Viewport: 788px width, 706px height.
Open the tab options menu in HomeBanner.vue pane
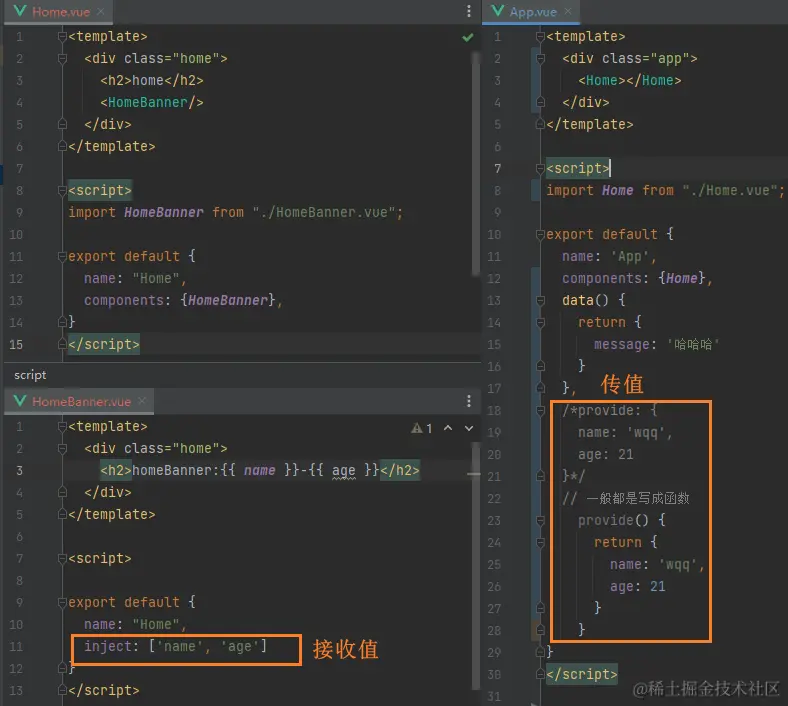[x=468, y=400]
